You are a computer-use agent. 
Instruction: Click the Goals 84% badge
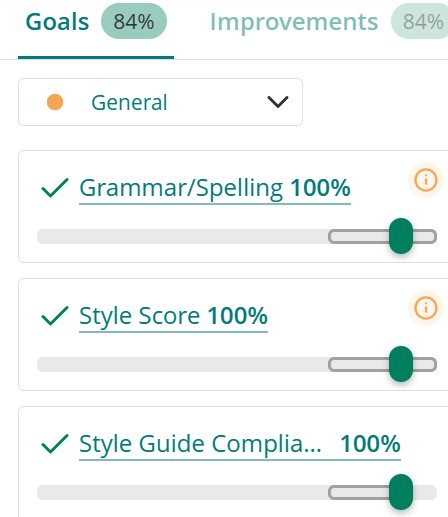tap(134, 22)
